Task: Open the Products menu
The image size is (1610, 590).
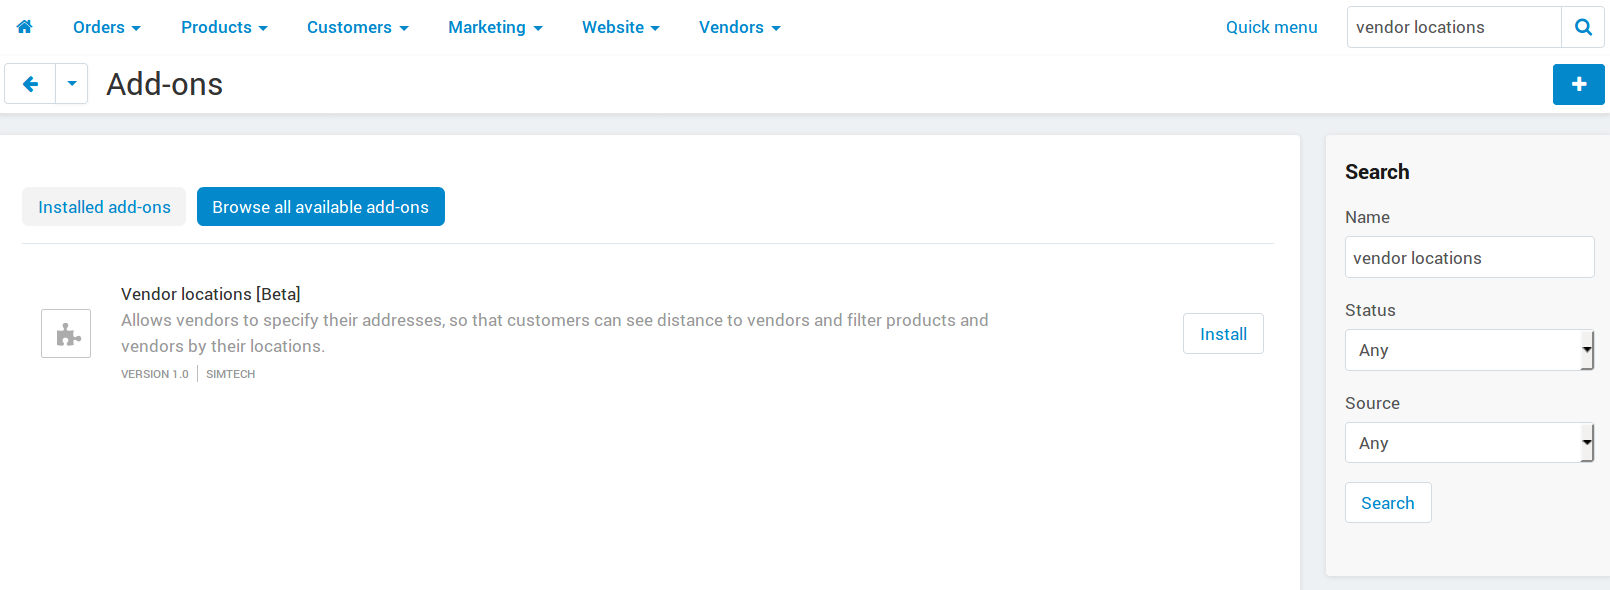Action: (x=224, y=27)
